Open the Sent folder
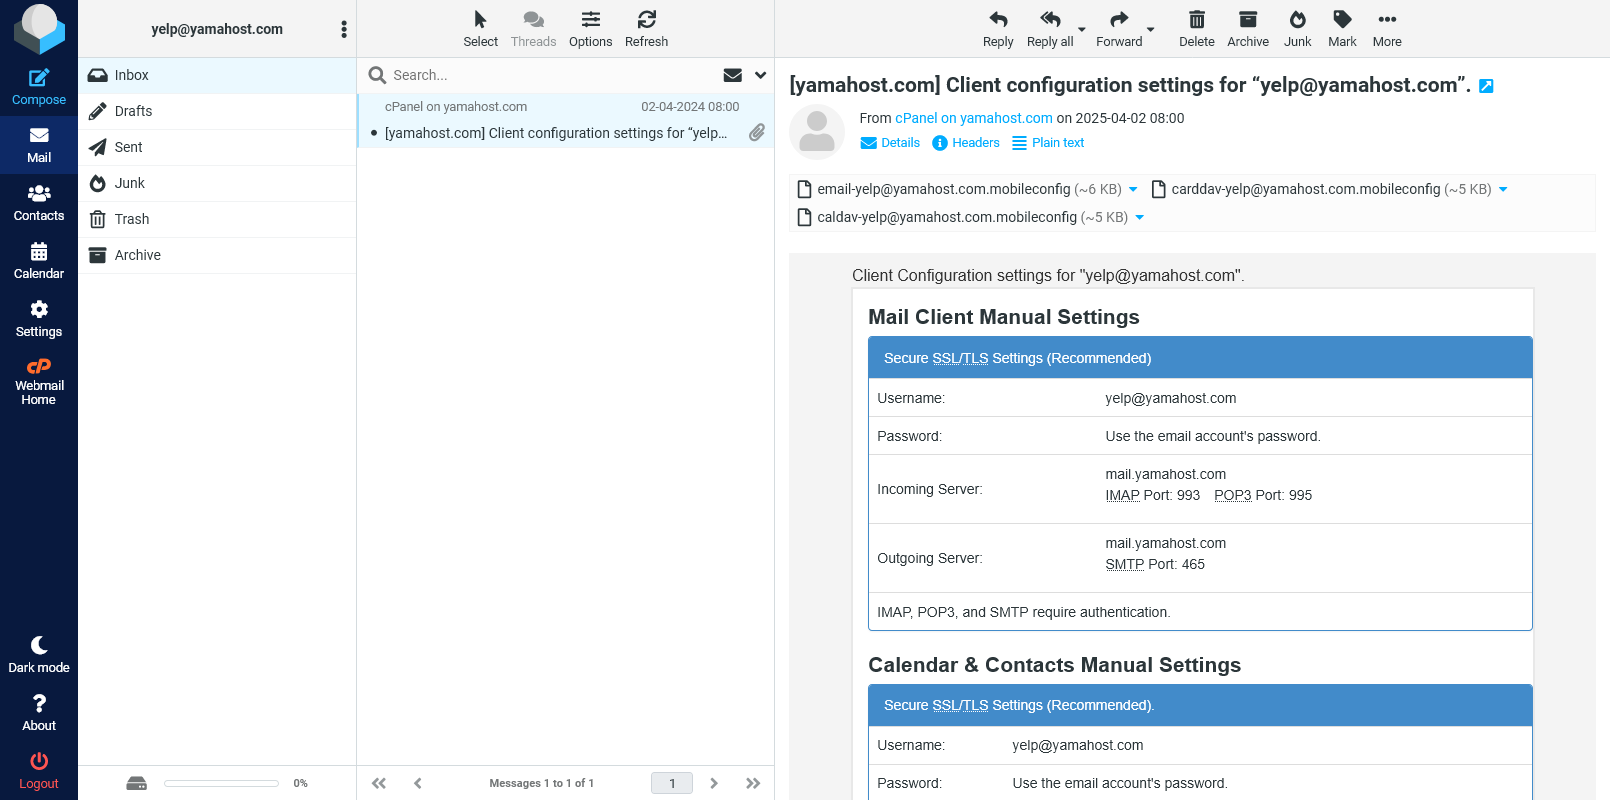 click(217, 147)
